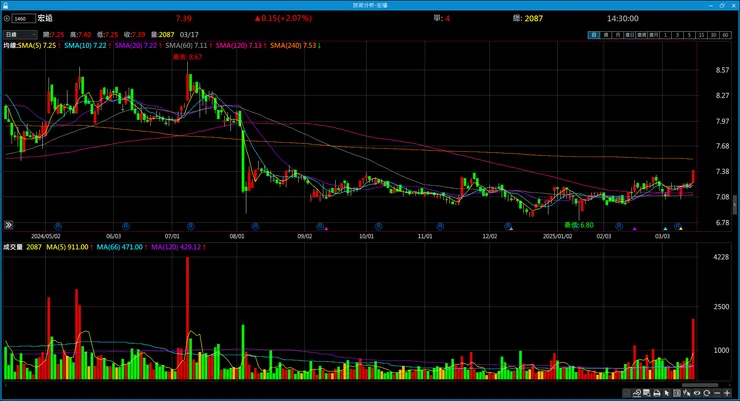This screenshot has height=401, width=740.
Task: Click the volume MA(66) 471.00 label
Action: [122, 247]
